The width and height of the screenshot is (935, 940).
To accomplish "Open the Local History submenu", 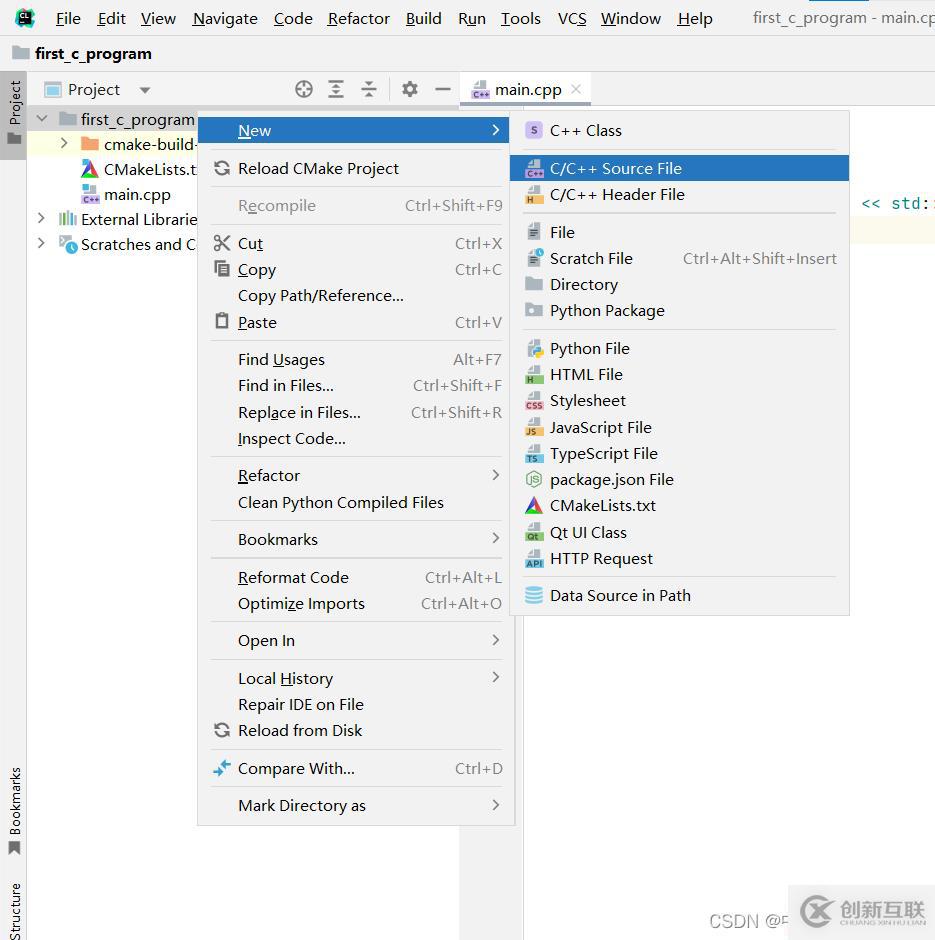I will pyautogui.click(x=356, y=678).
